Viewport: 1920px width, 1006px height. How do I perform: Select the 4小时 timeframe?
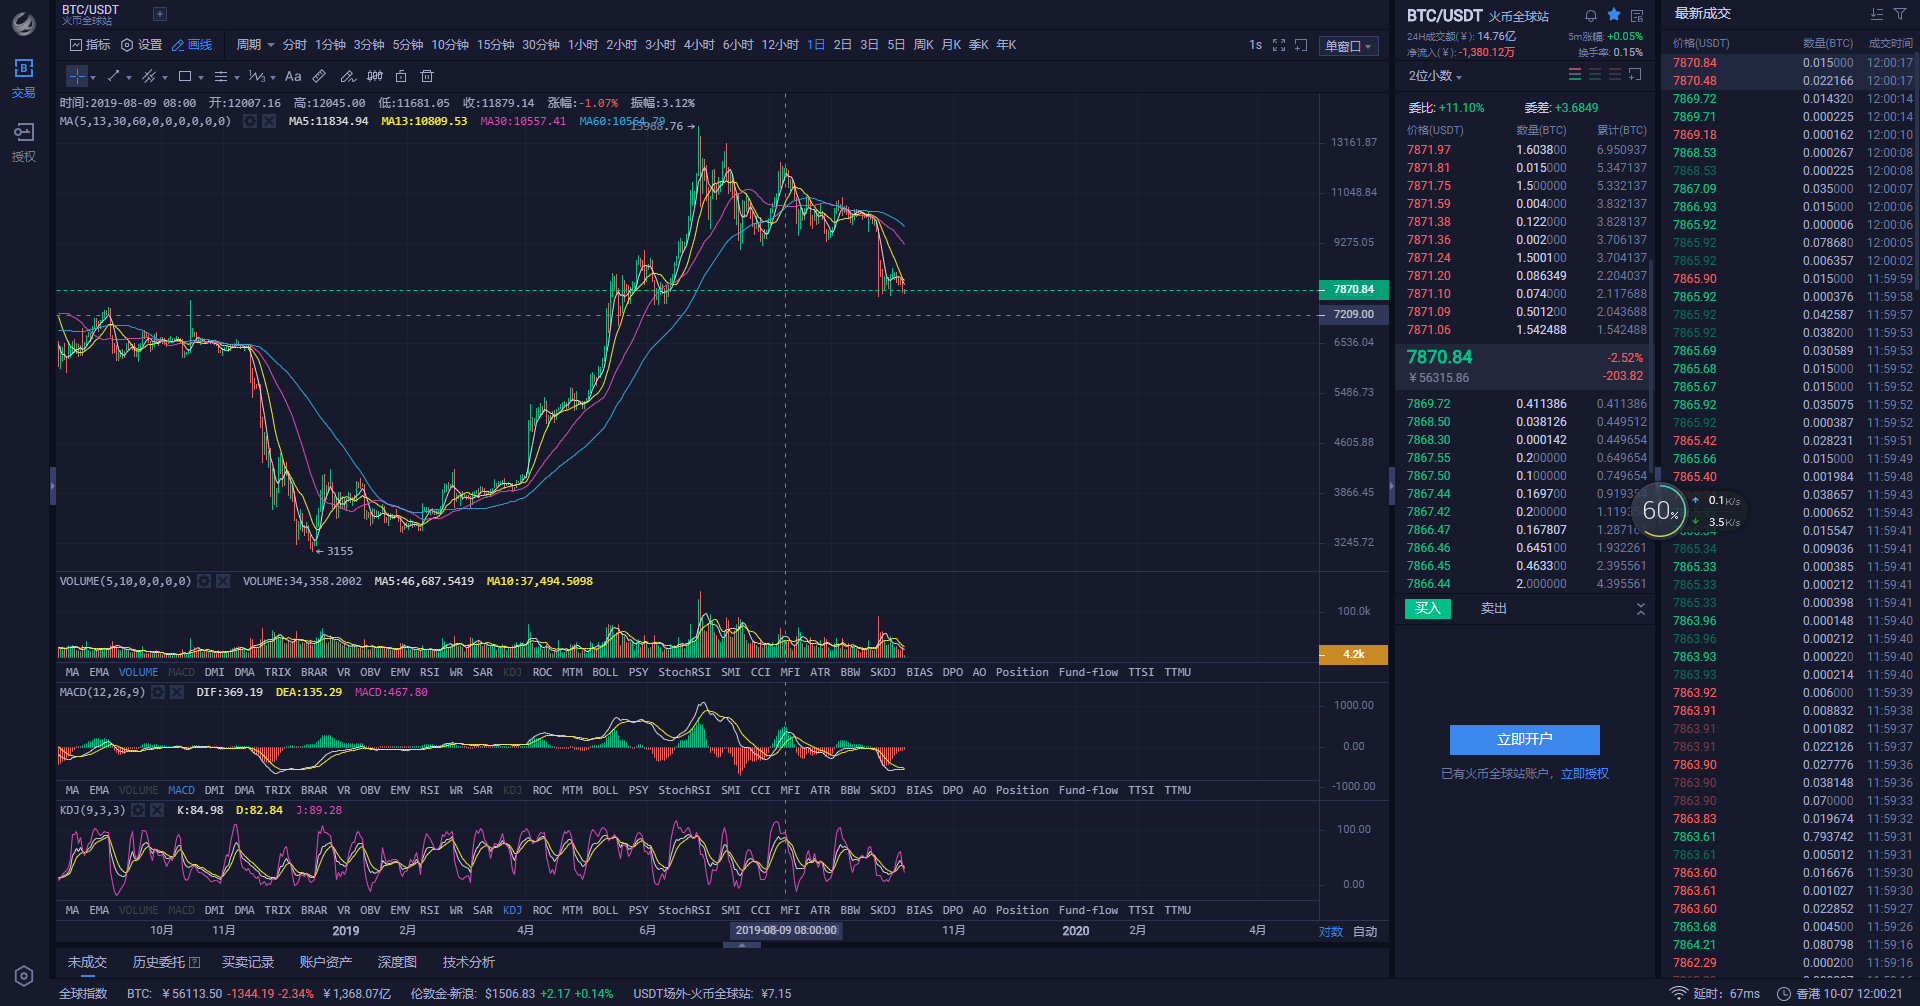coord(699,45)
